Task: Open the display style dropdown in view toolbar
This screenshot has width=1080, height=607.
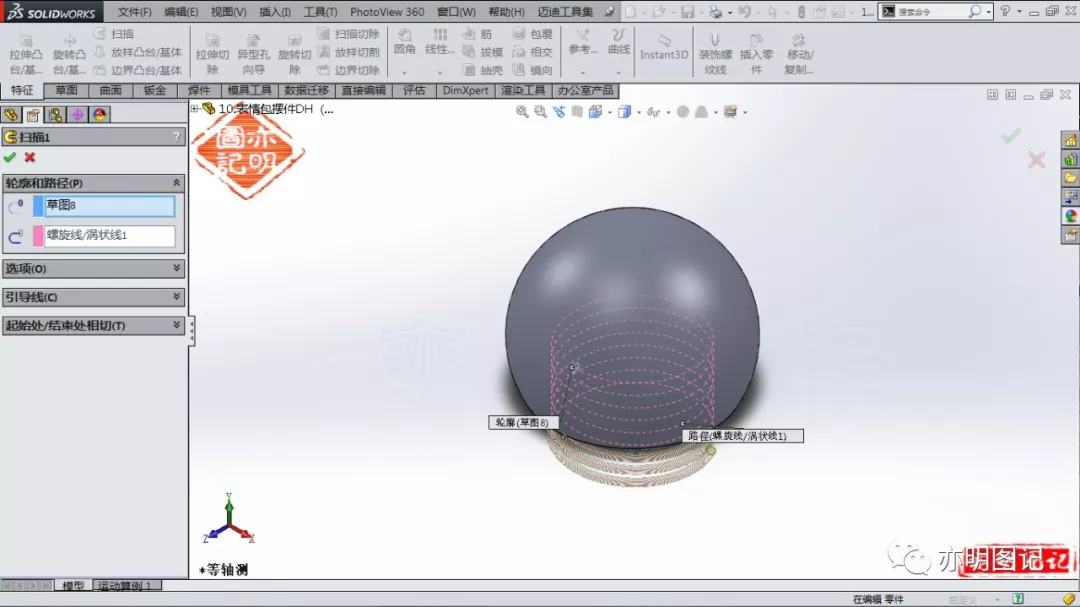Action: (x=639, y=112)
